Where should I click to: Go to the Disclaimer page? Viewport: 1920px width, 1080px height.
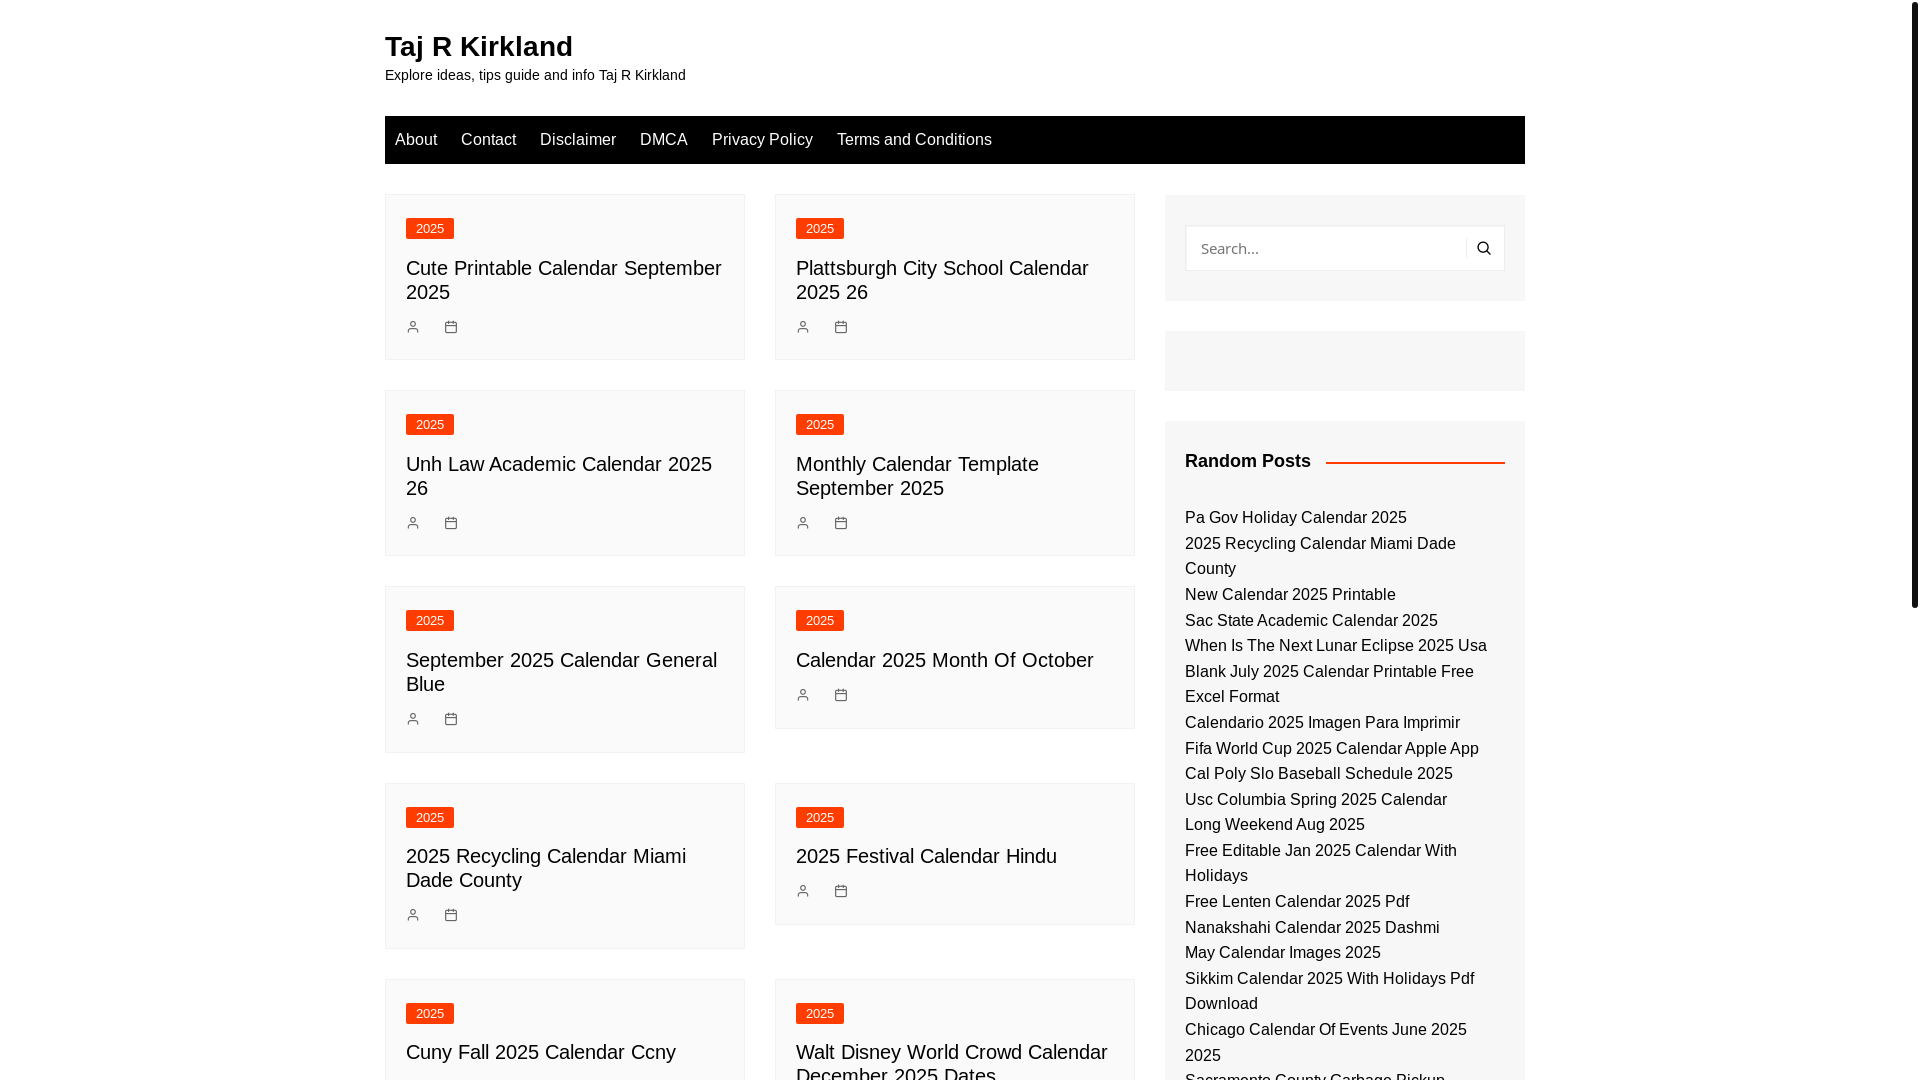(x=578, y=140)
